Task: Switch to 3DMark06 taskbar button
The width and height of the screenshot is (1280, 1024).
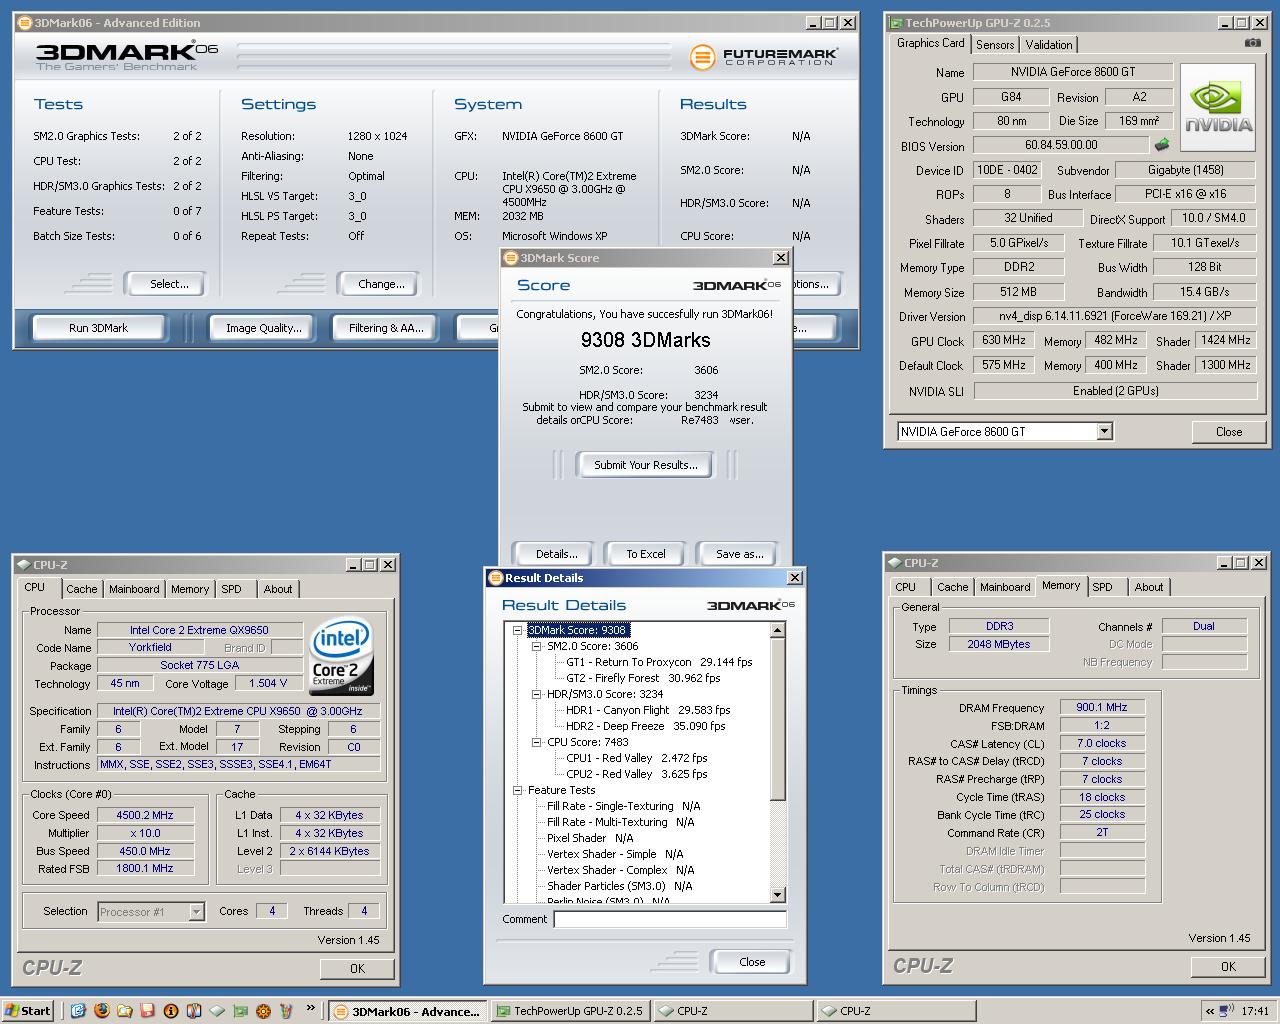Action: (408, 1011)
